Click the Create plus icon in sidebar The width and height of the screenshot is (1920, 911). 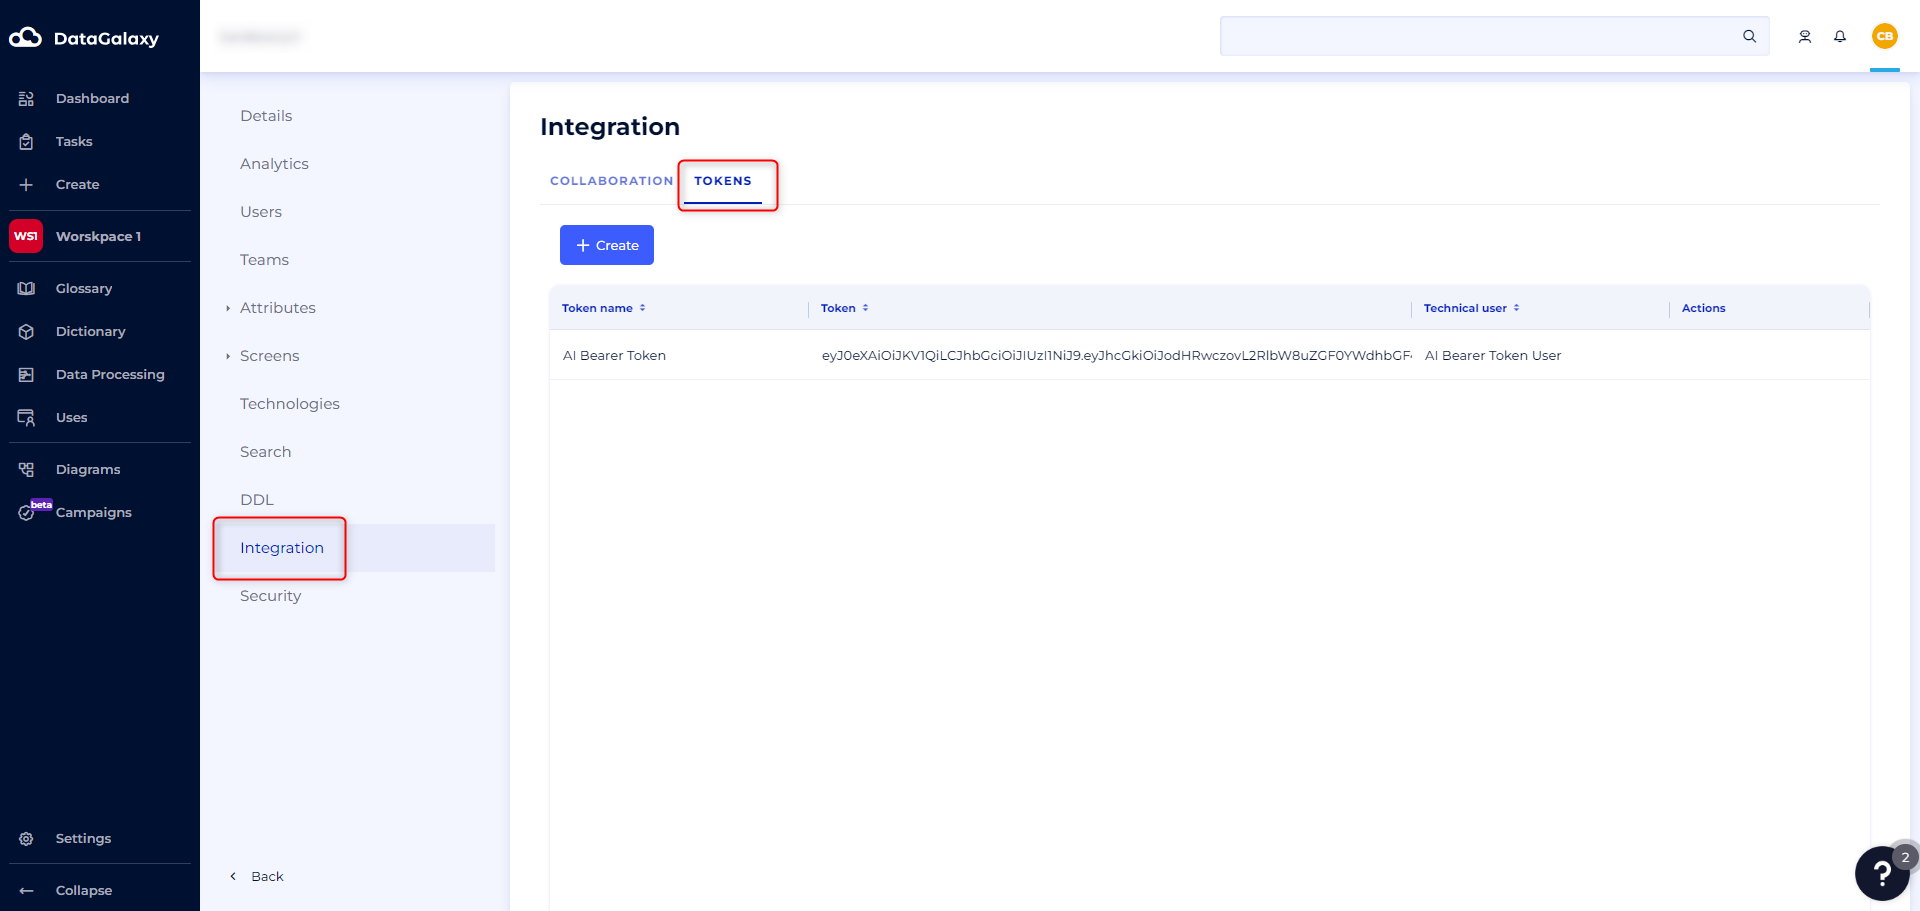[26, 184]
